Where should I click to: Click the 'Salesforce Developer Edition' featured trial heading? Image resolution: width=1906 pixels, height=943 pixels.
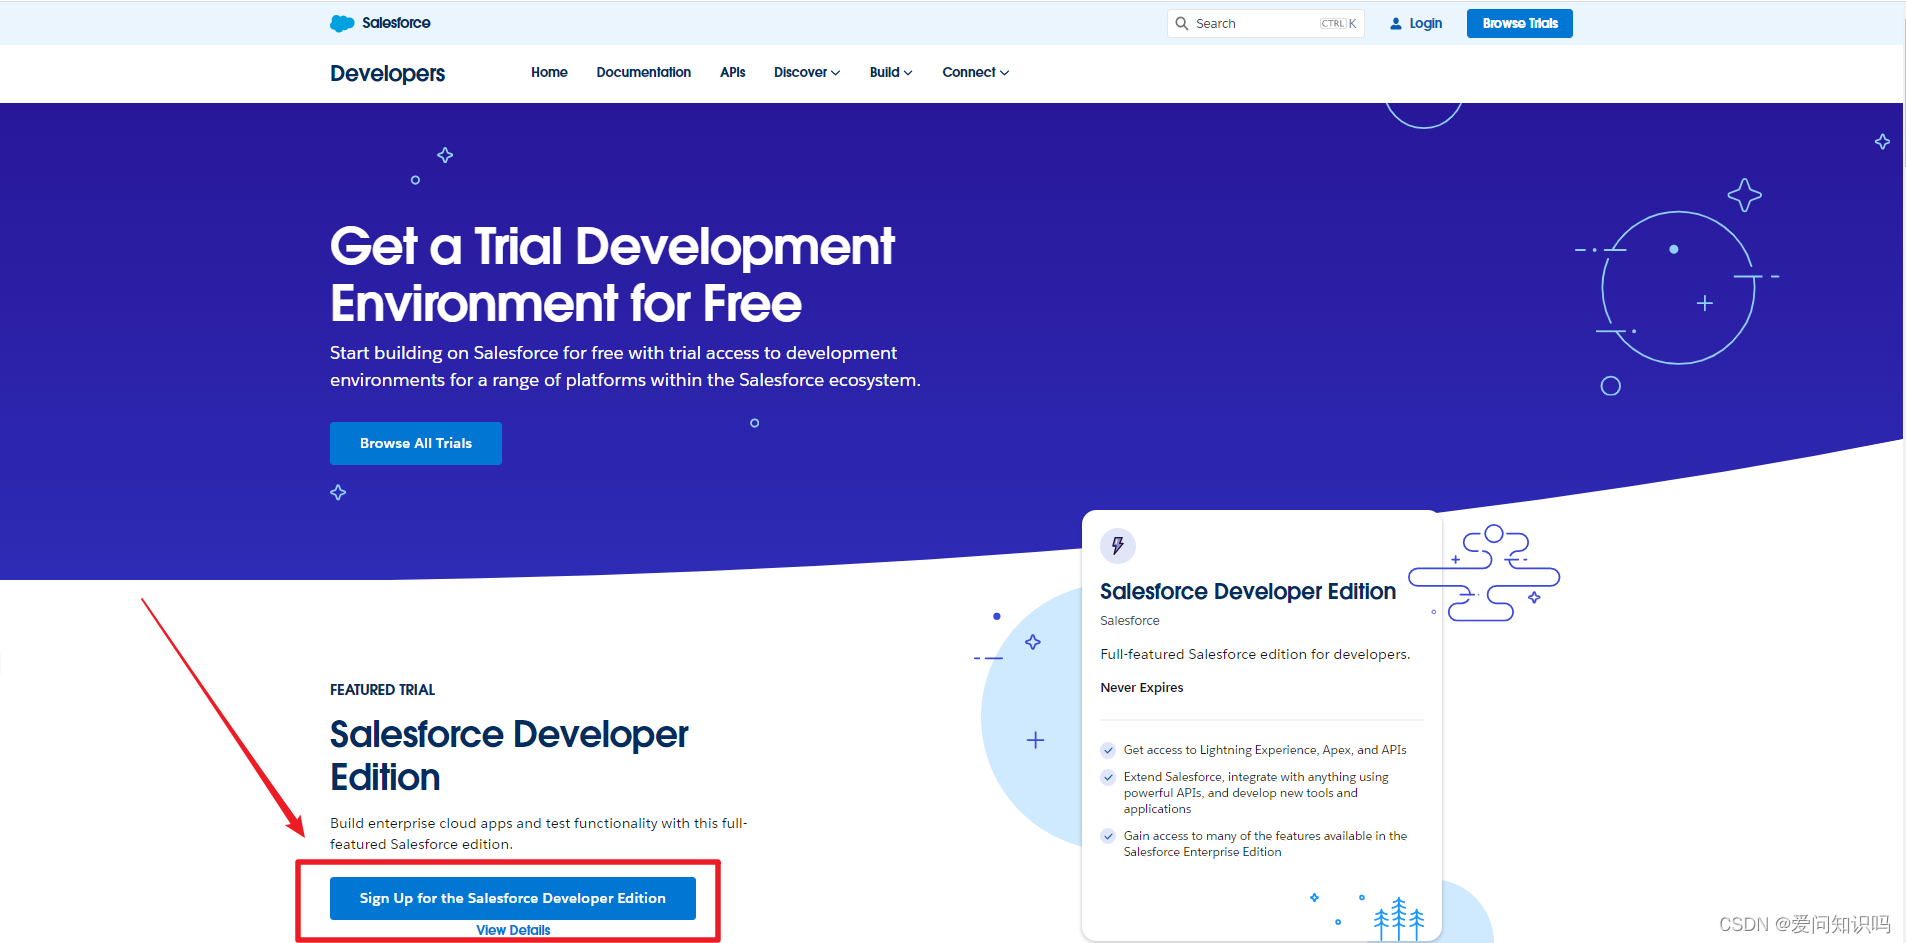coord(509,755)
